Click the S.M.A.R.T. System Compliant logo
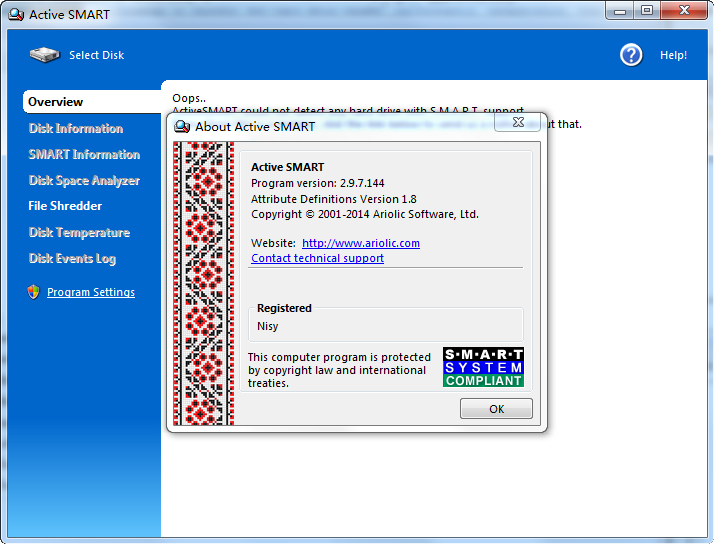Viewport: 715px width, 545px height. (x=484, y=367)
